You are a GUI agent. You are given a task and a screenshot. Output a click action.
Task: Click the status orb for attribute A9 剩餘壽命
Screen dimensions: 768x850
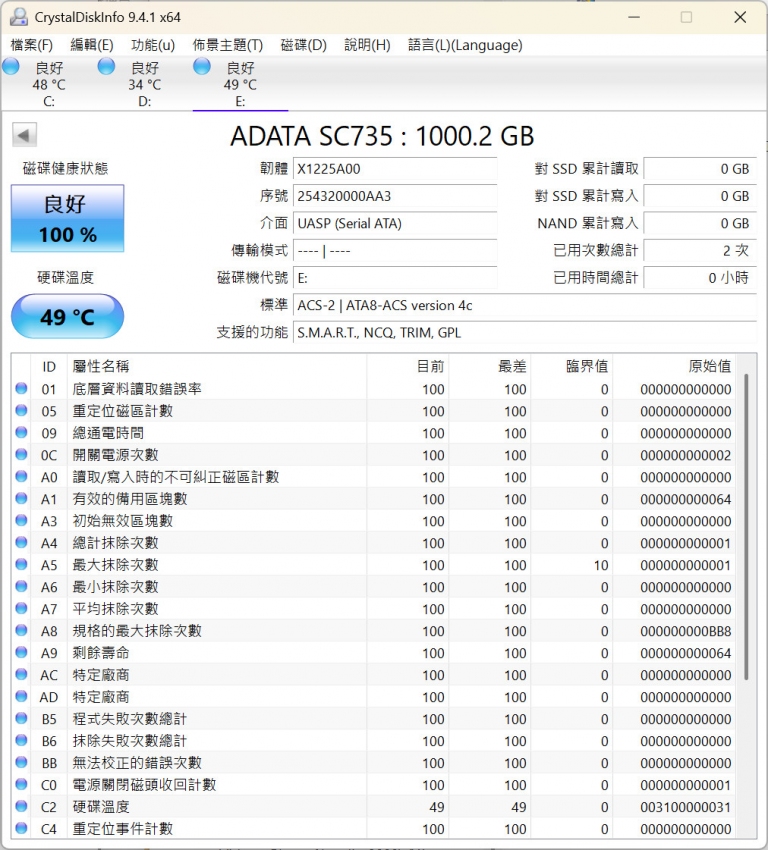point(21,653)
